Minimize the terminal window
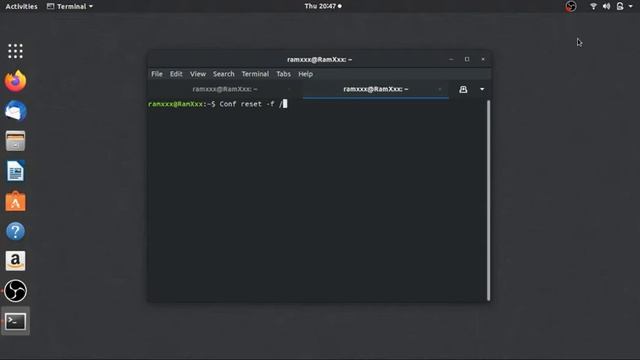Screen dimensions: 640x360 (451, 59)
